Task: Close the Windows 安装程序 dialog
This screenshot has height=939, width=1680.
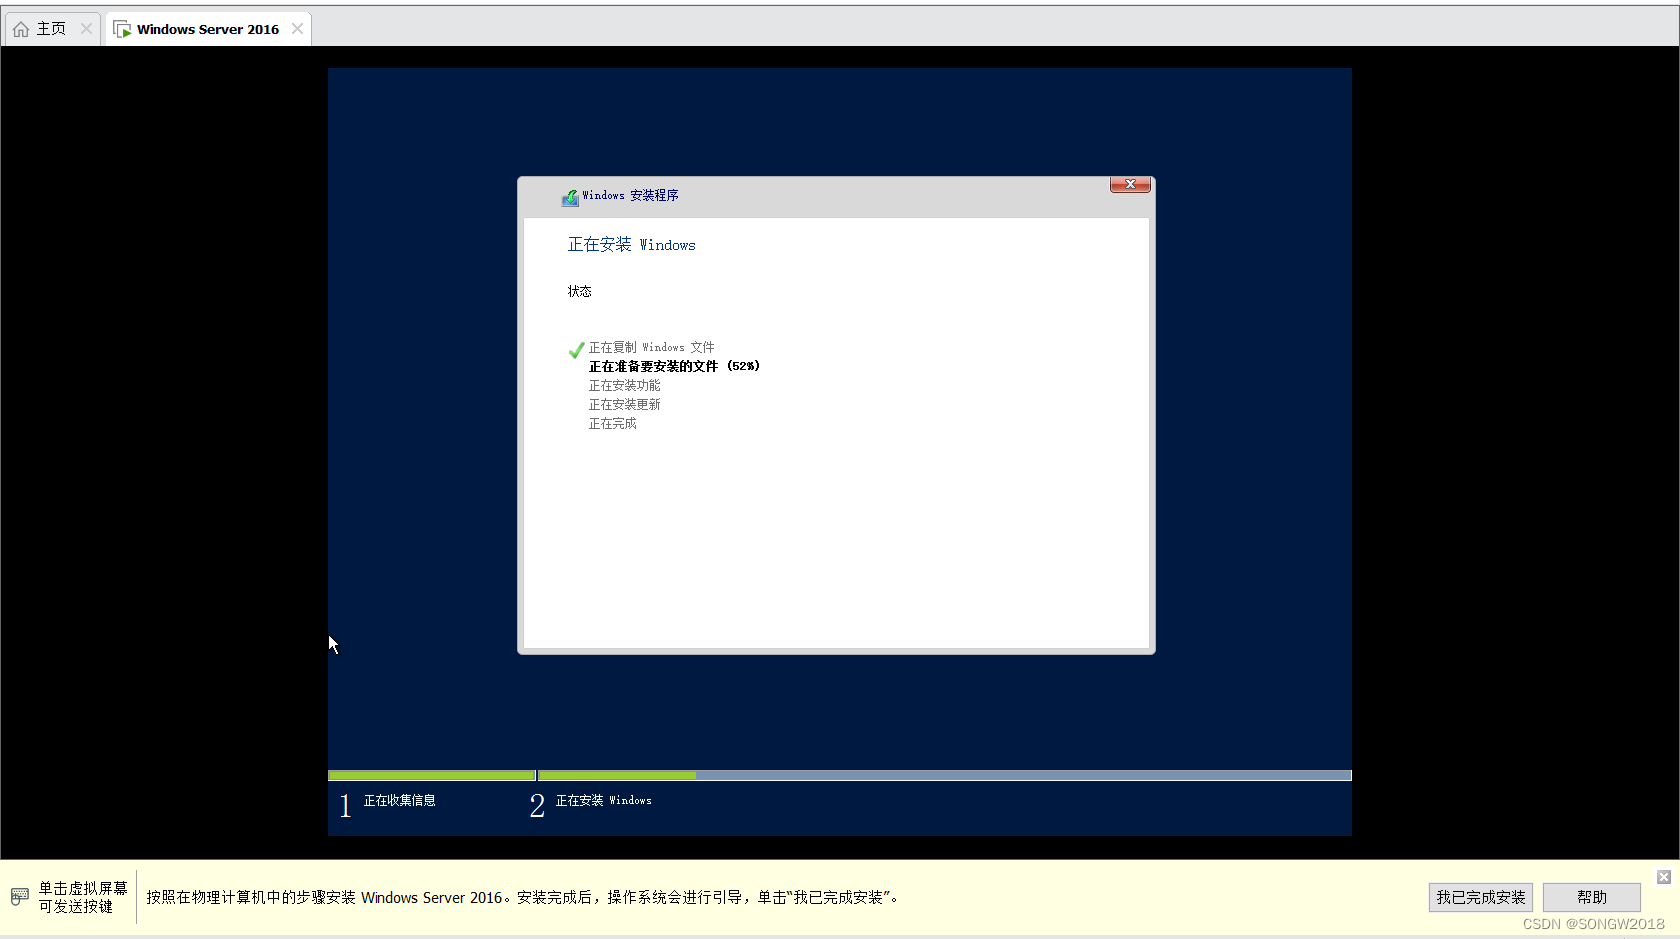Action: 1130,184
